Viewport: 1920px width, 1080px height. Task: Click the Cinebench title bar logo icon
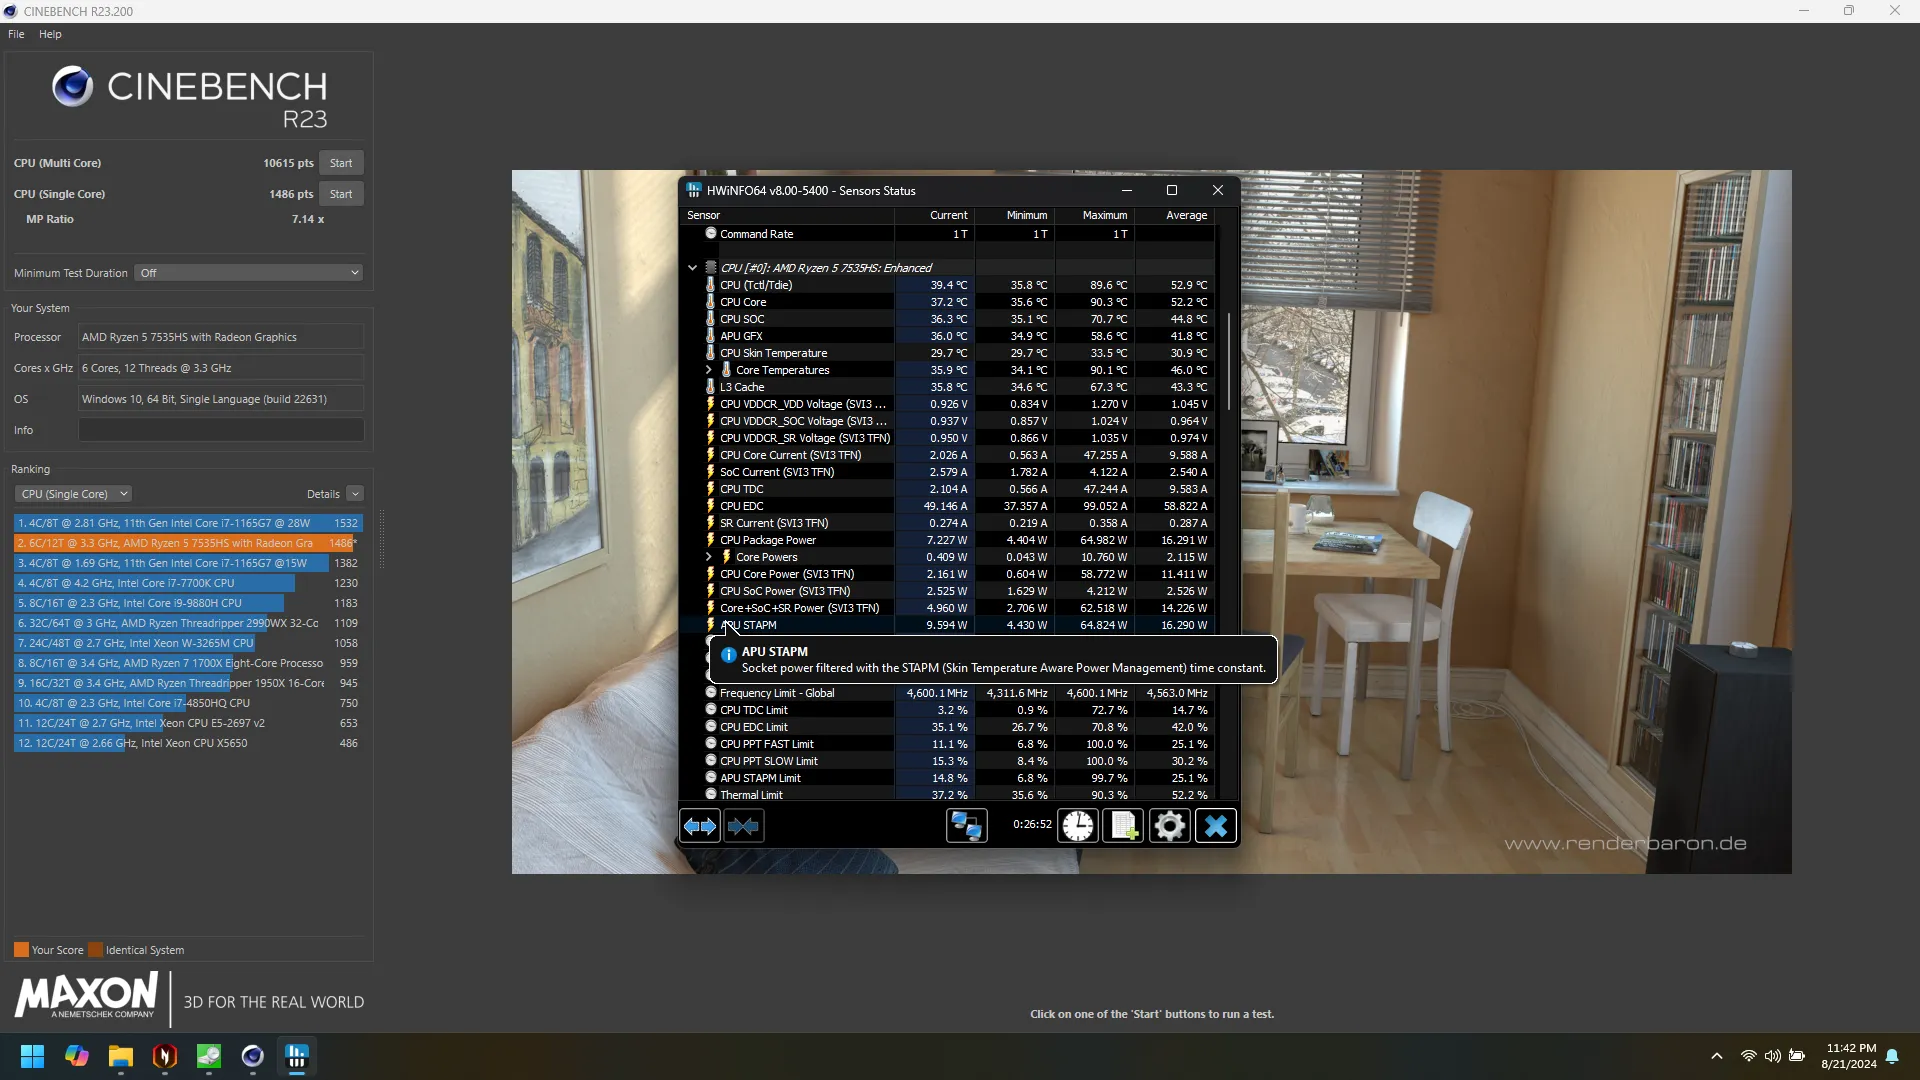(x=10, y=11)
